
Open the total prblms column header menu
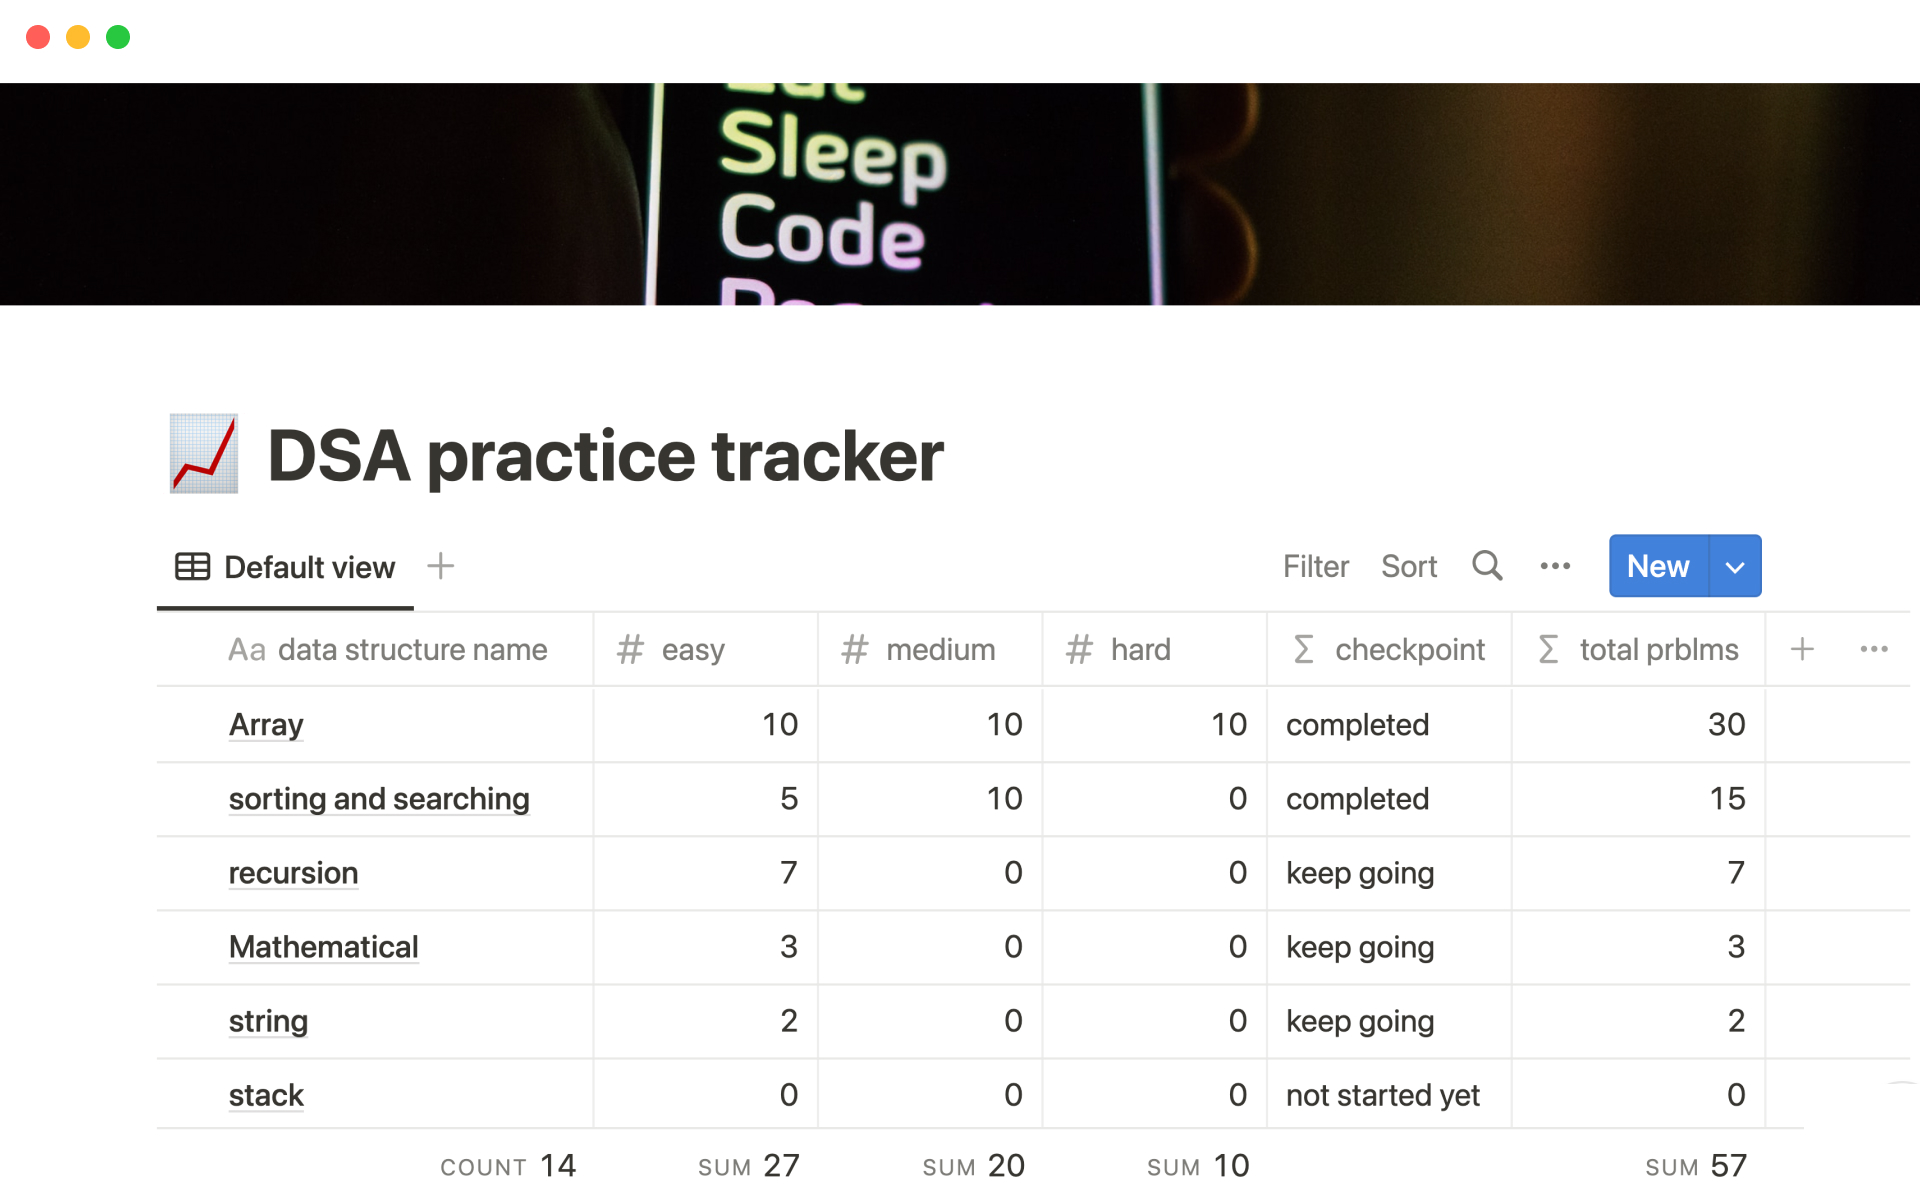[x=1658, y=649]
